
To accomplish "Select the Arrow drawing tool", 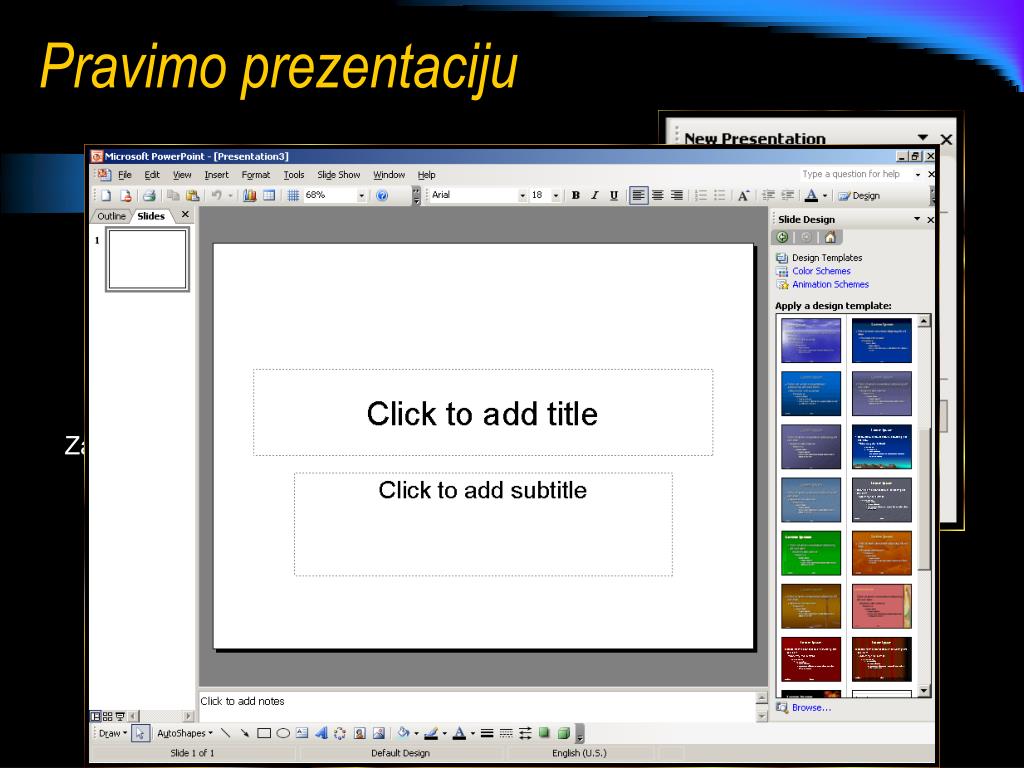I will pyautogui.click(x=245, y=733).
